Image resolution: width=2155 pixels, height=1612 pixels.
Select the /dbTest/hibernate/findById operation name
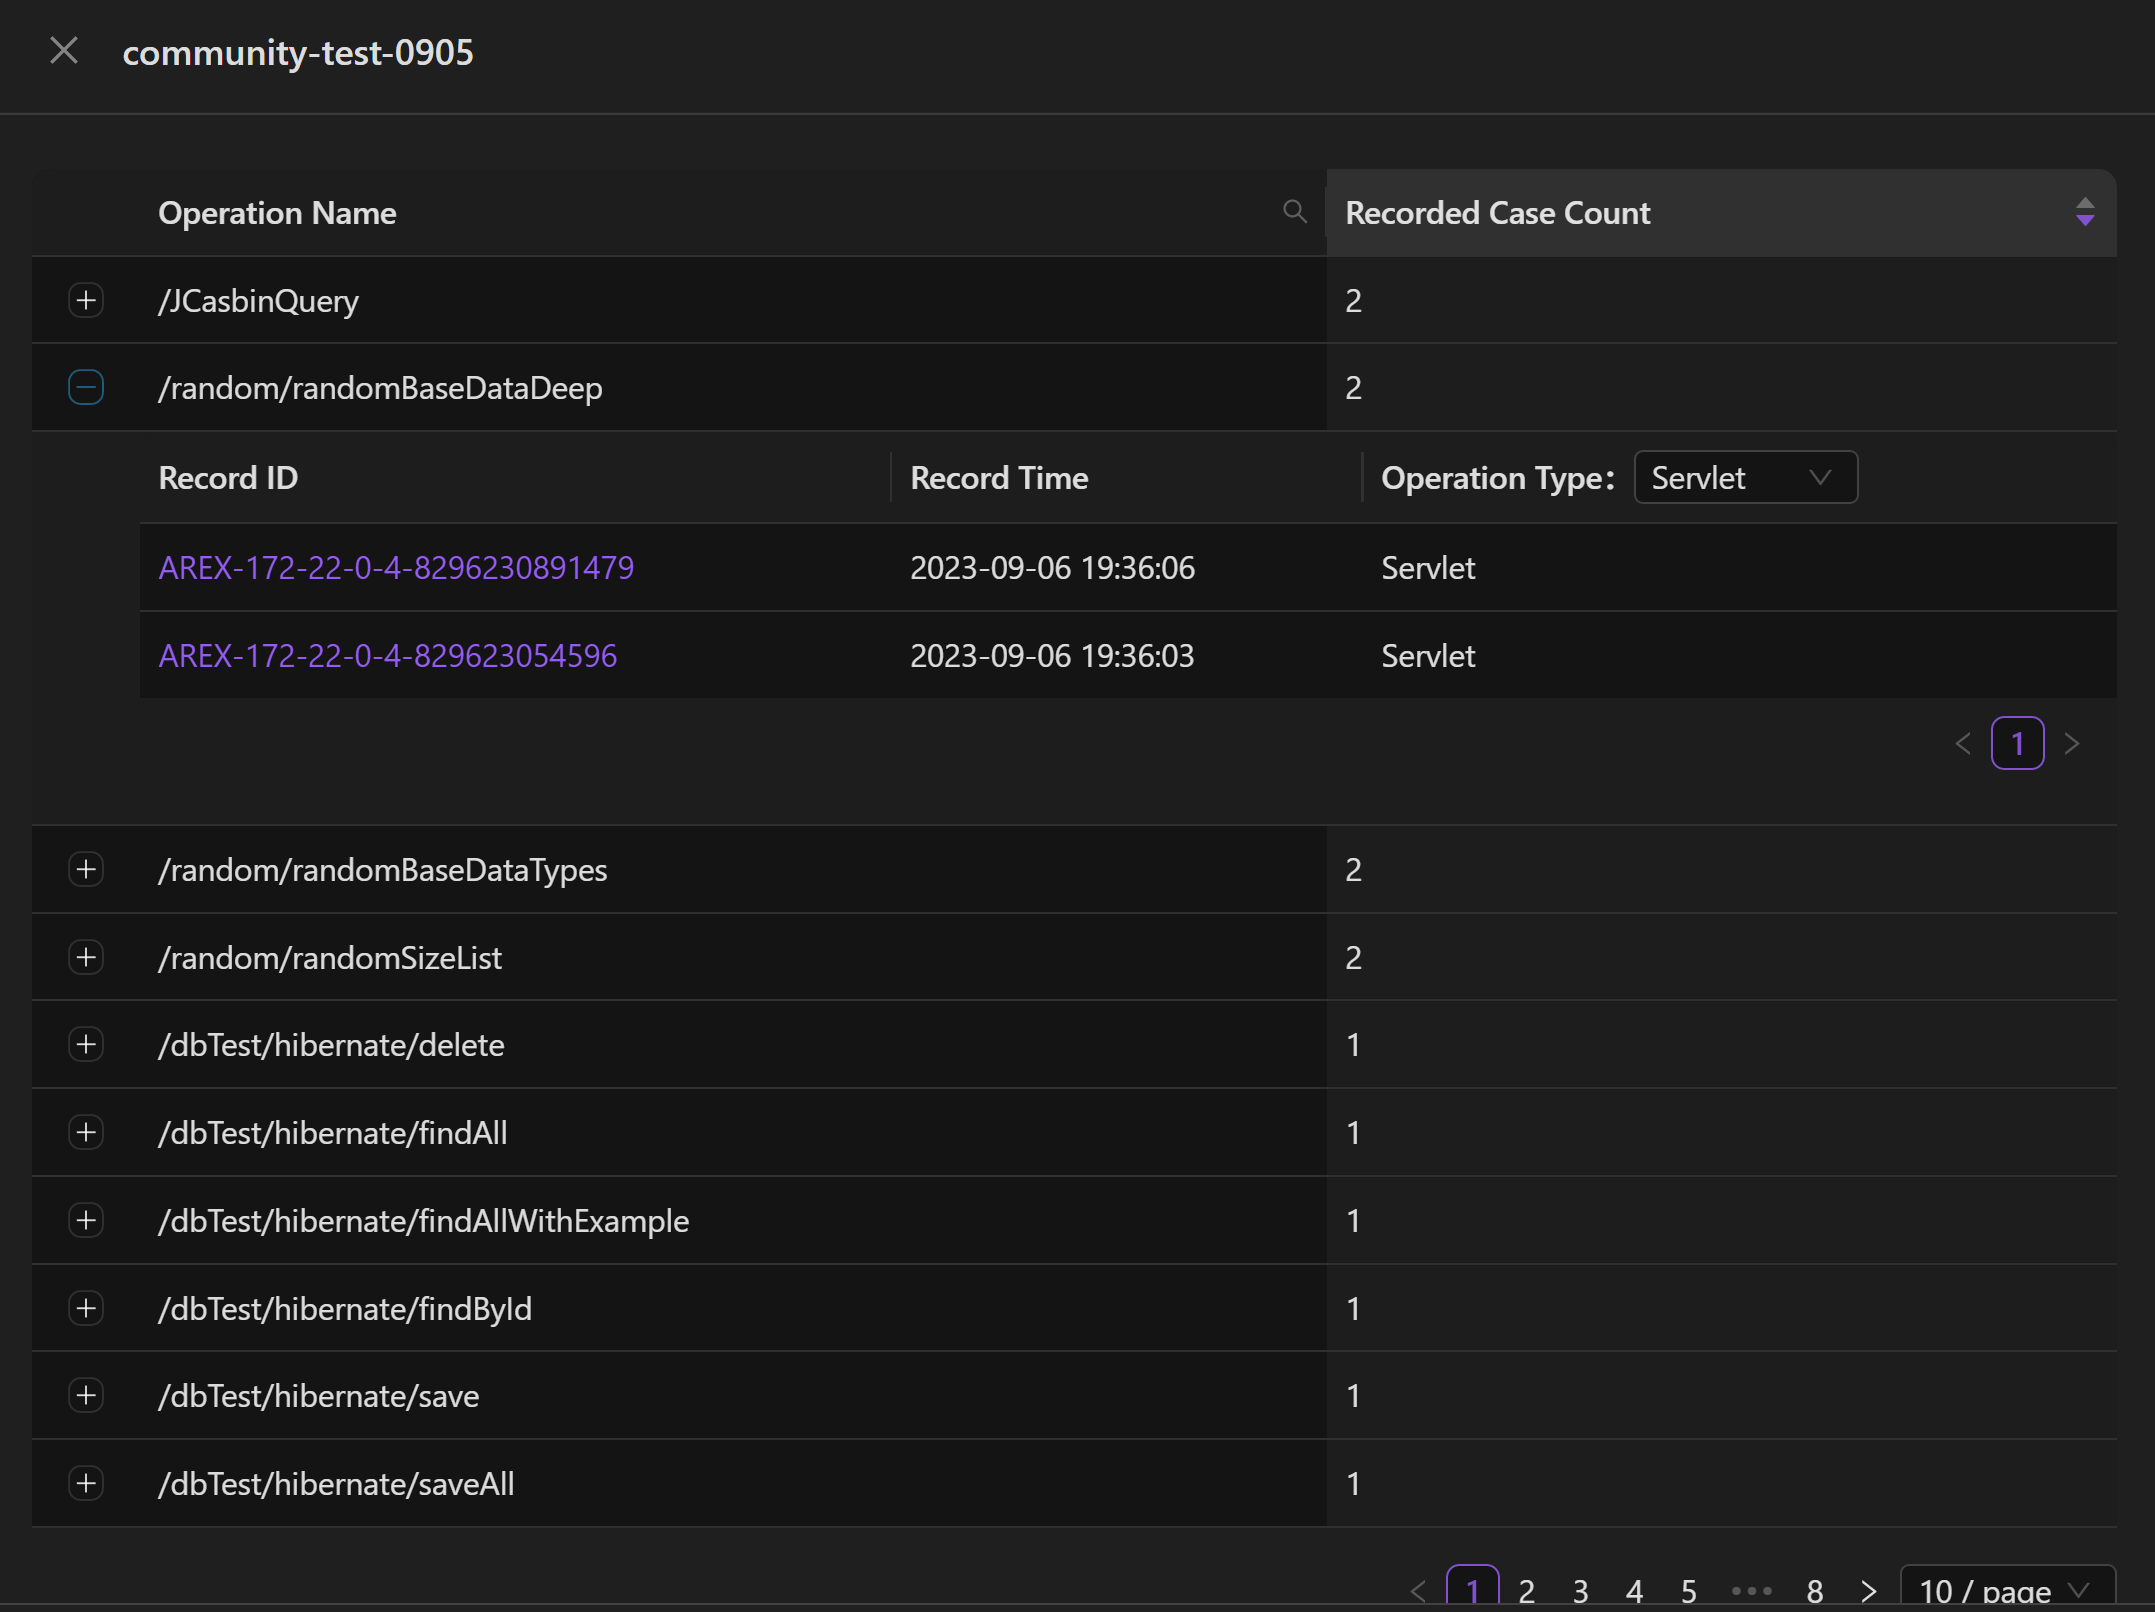tap(345, 1309)
